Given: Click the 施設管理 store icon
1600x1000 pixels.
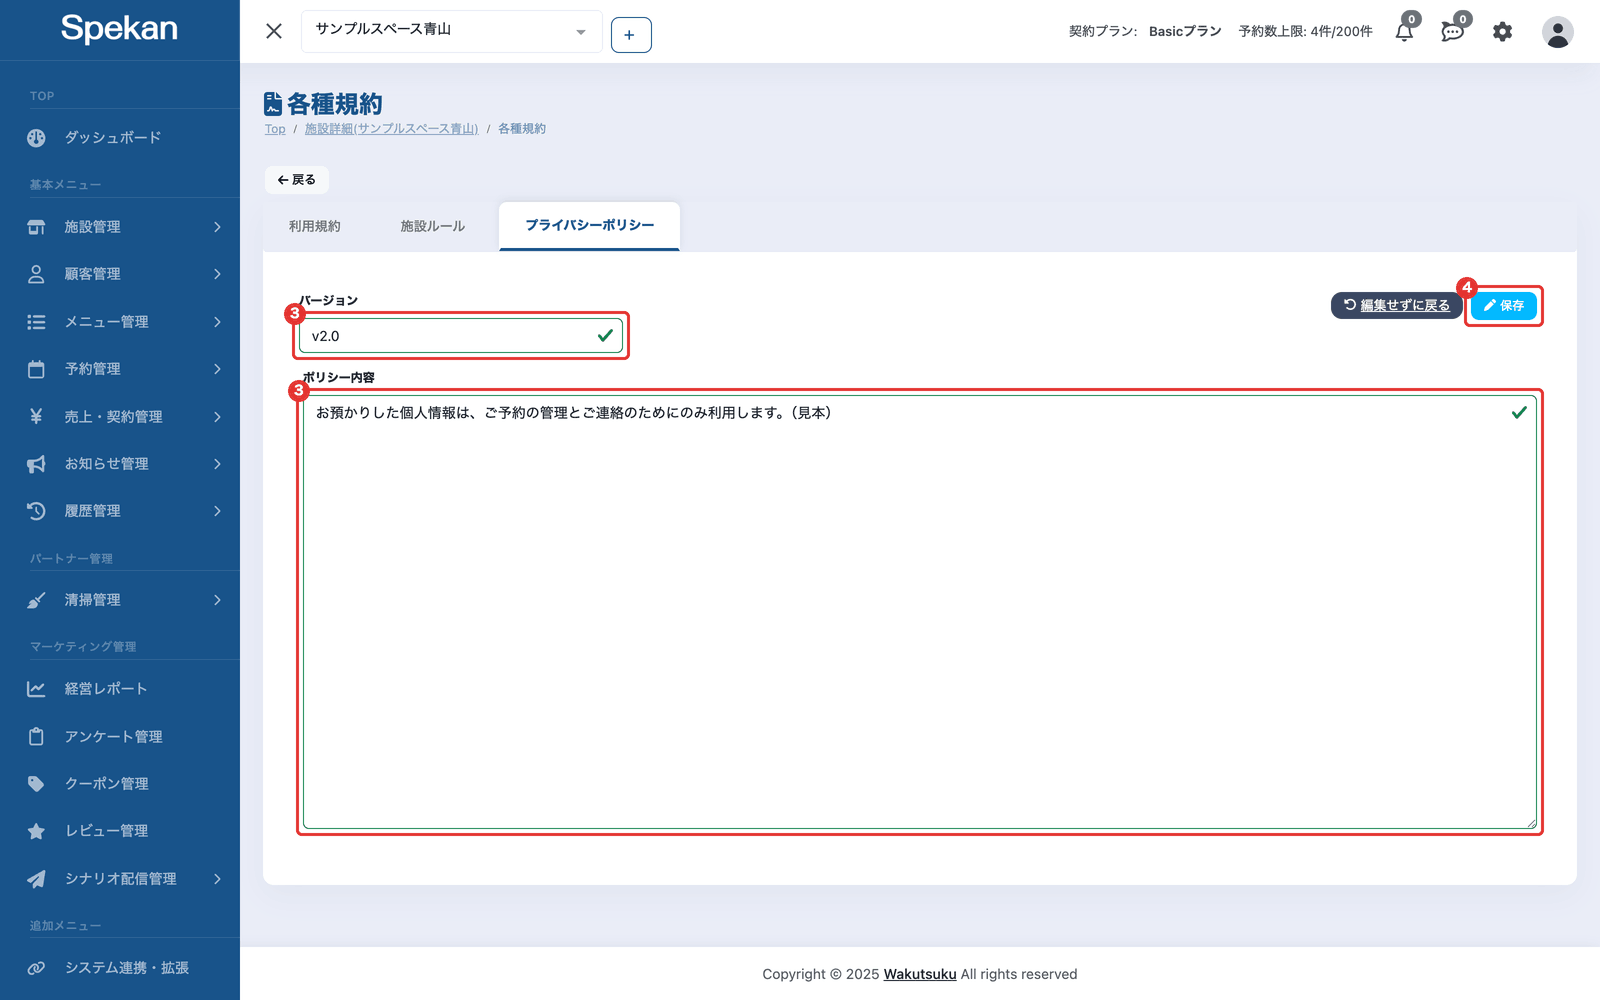Looking at the screenshot, I should point(36,227).
